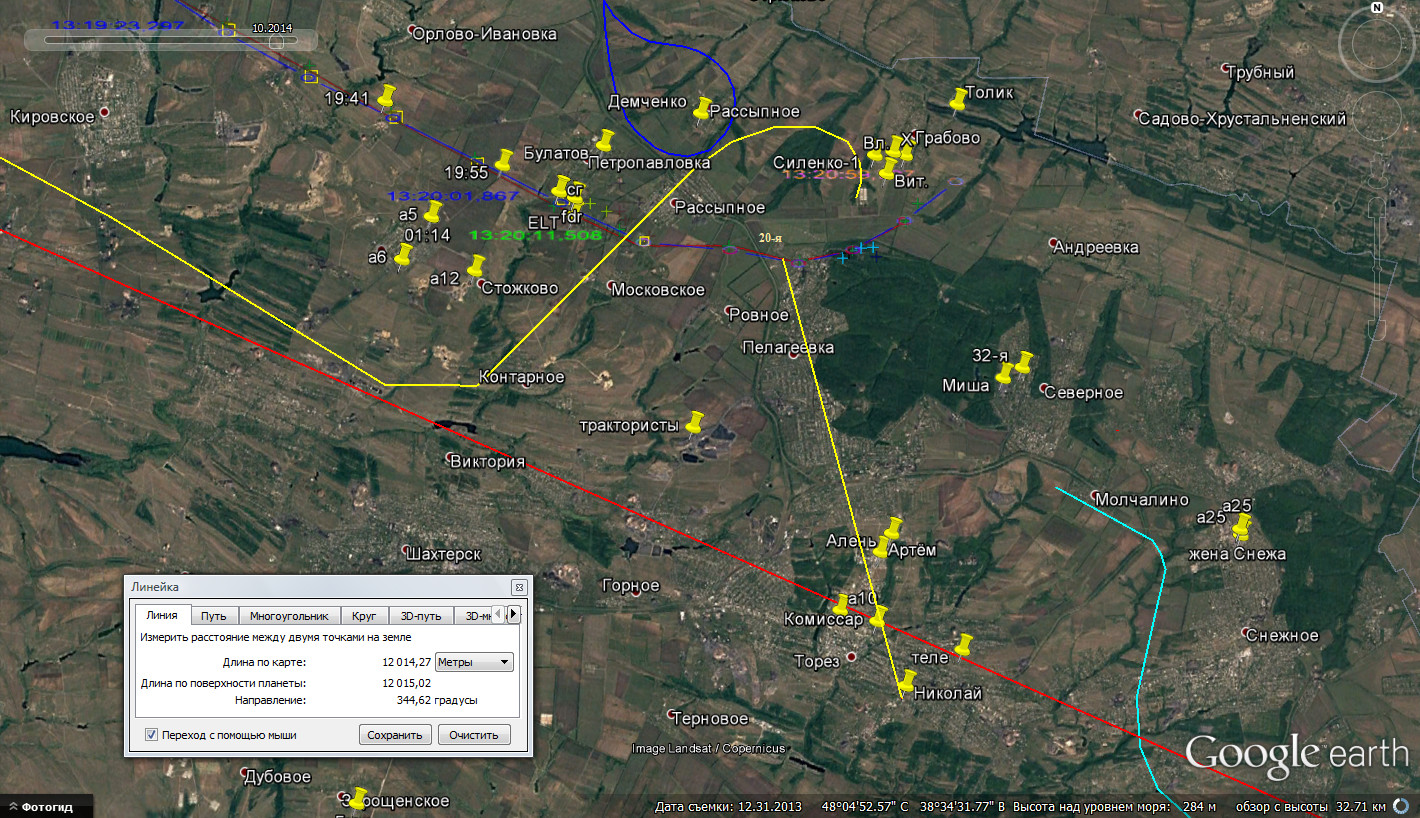The height and width of the screenshot is (818, 1420).
Task: Click the look-around navigation ring
Action: coord(1377,44)
